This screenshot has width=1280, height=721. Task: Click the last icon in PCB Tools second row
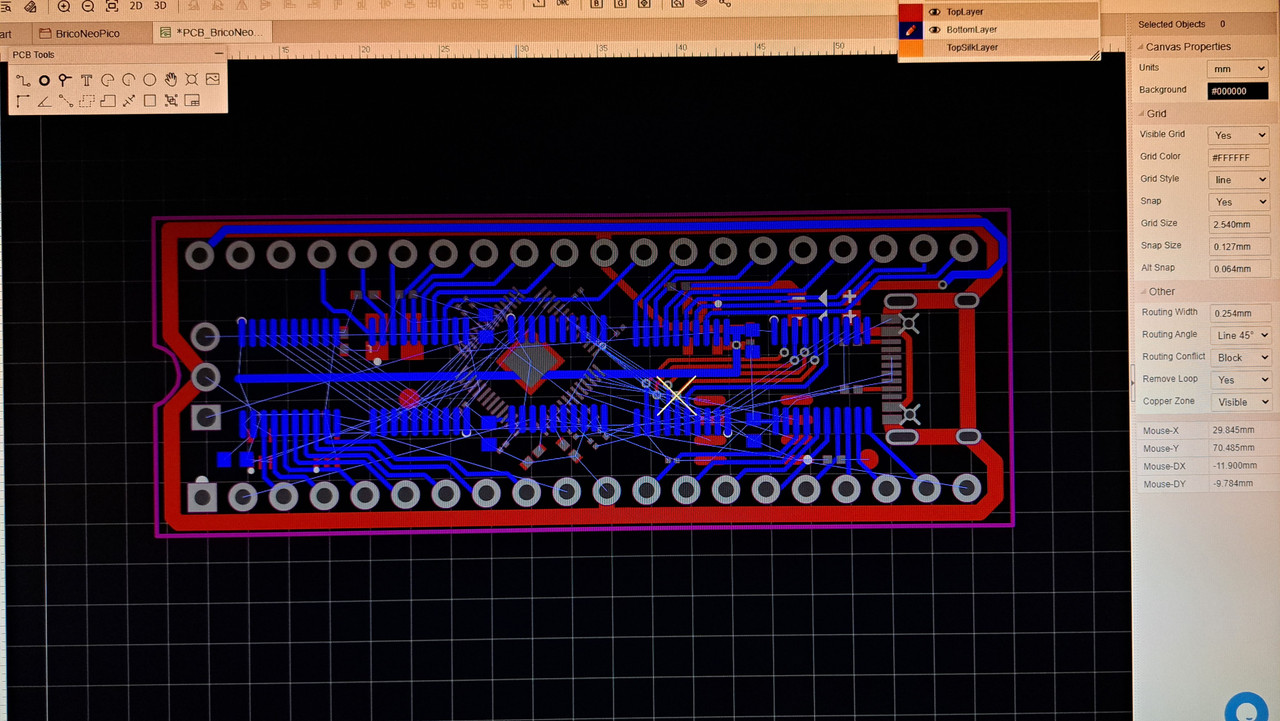[192, 101]
